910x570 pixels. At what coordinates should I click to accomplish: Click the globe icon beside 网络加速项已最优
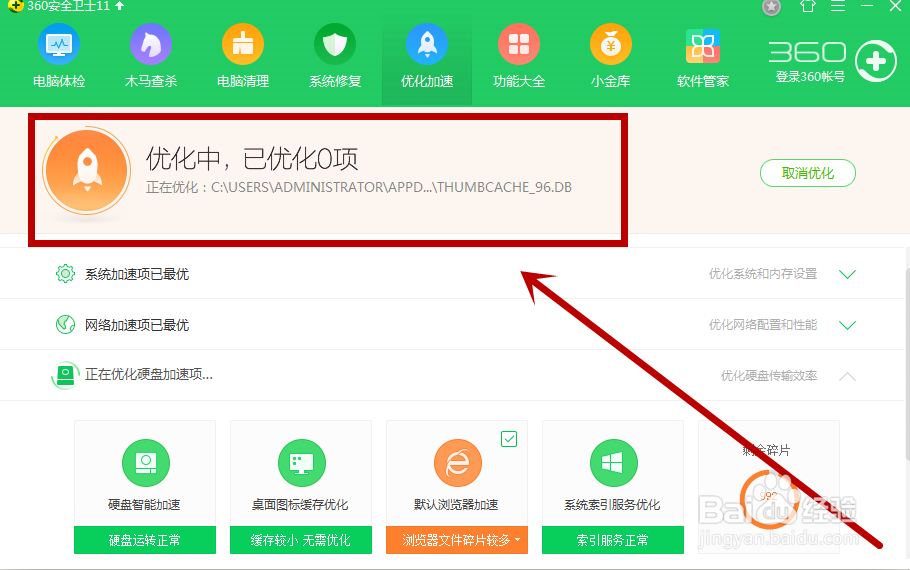(x=65, y=324)
